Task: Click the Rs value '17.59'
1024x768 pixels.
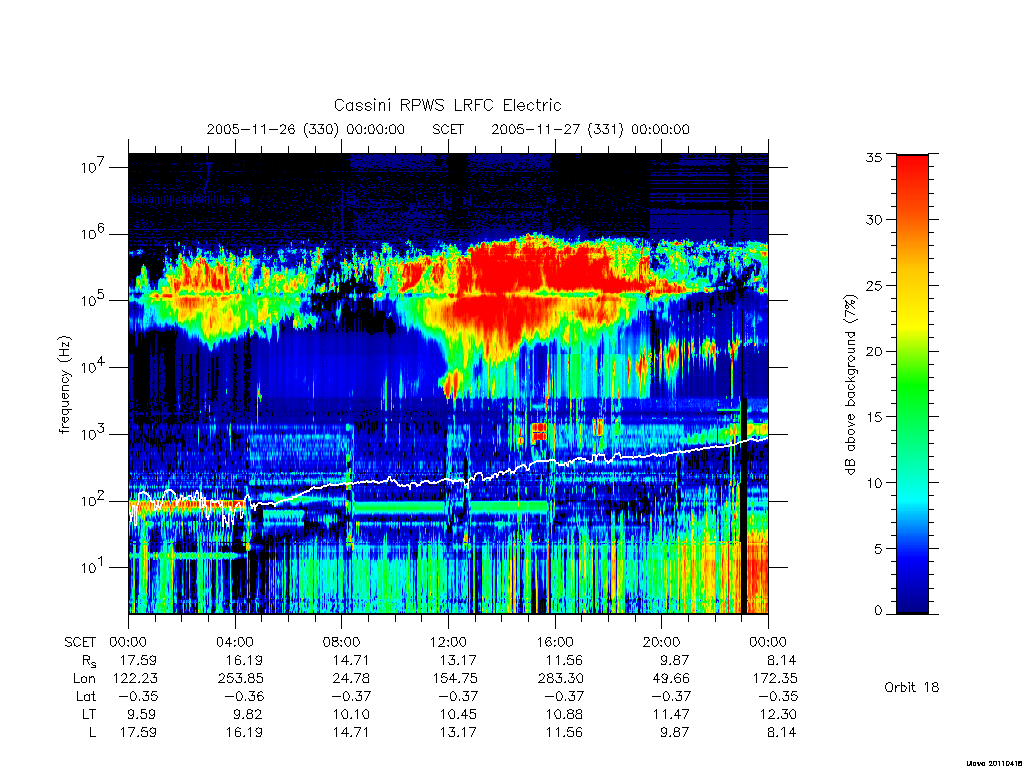Action: click(x=138, y=660)
